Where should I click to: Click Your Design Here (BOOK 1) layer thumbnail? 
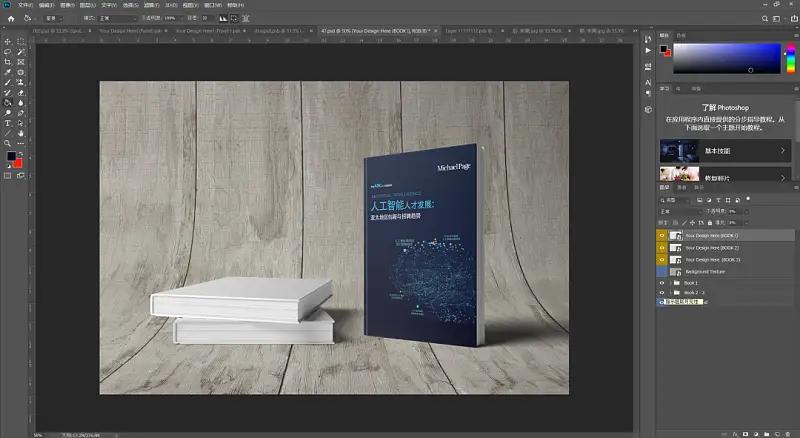676,235
